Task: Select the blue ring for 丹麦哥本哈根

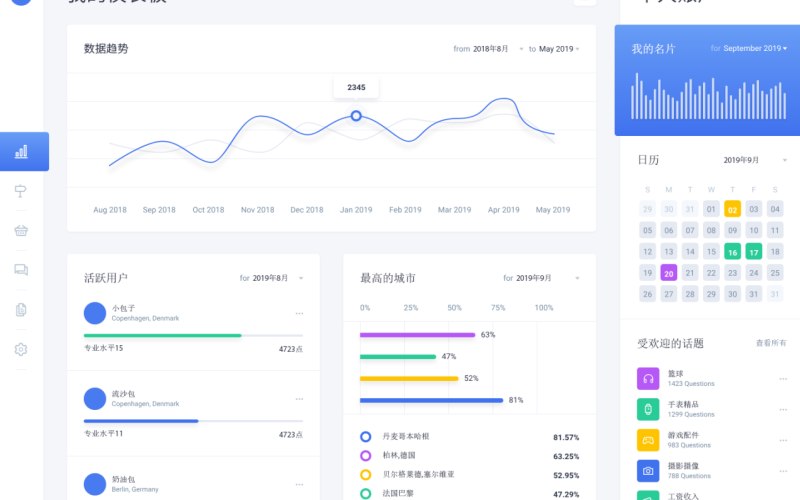Action: [365, 437]
